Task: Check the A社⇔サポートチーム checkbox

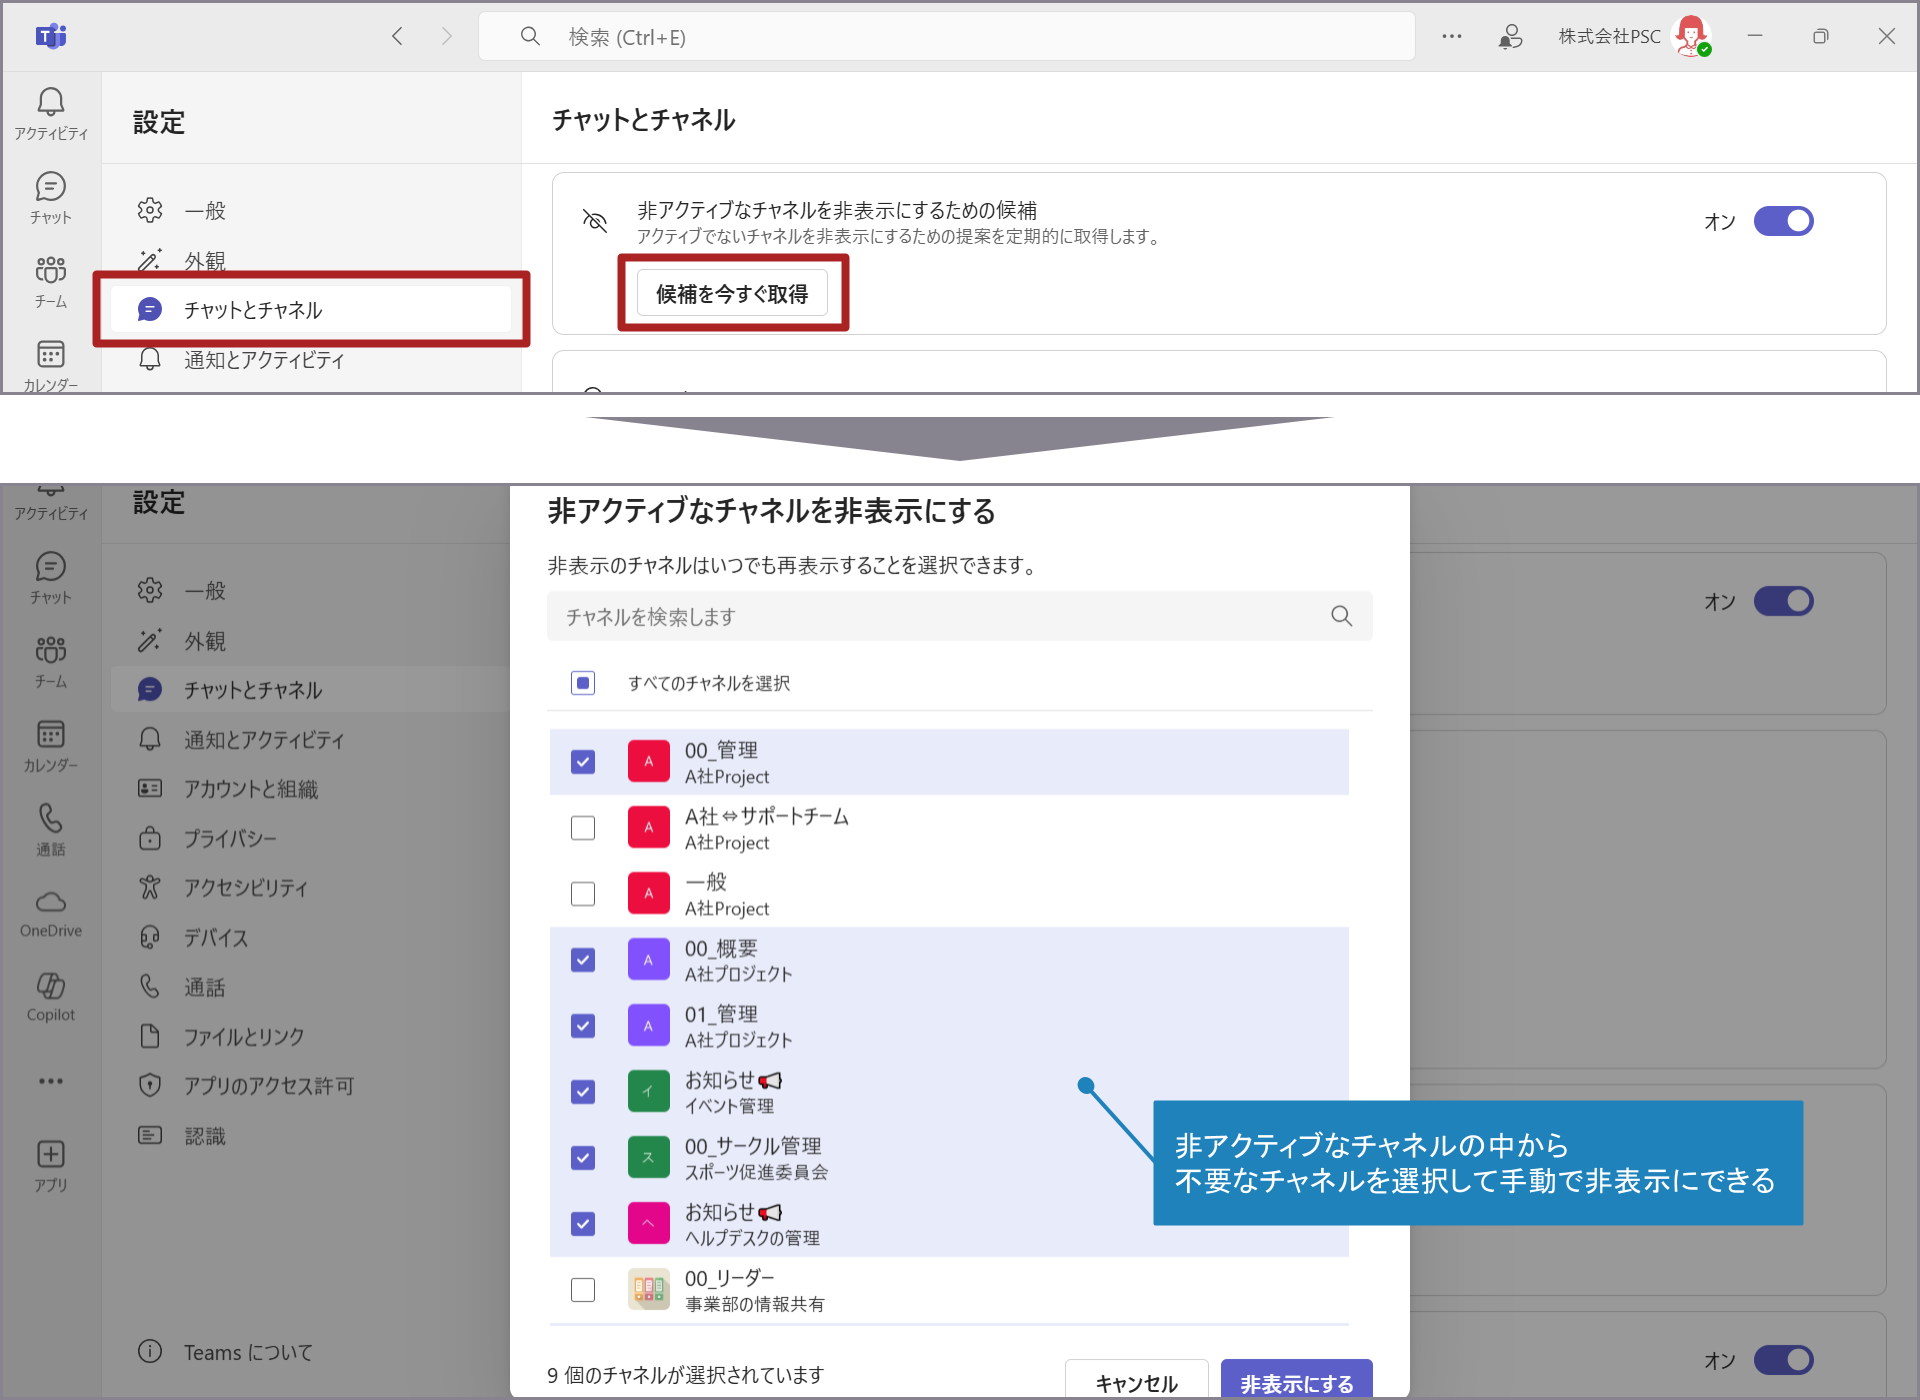Action: [583, 828]
